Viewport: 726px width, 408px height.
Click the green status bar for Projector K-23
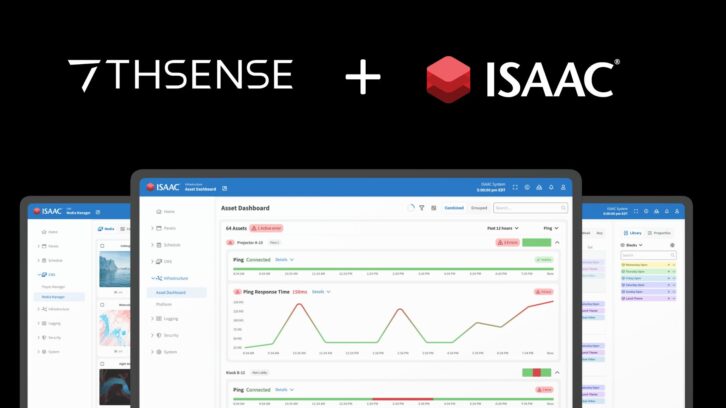[x=535, y=242]
